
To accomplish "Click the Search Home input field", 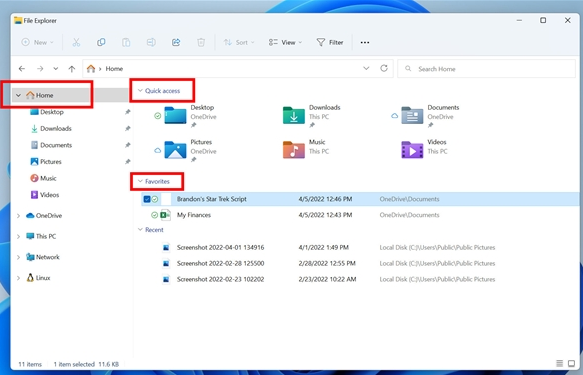I will tap(486, 69).
